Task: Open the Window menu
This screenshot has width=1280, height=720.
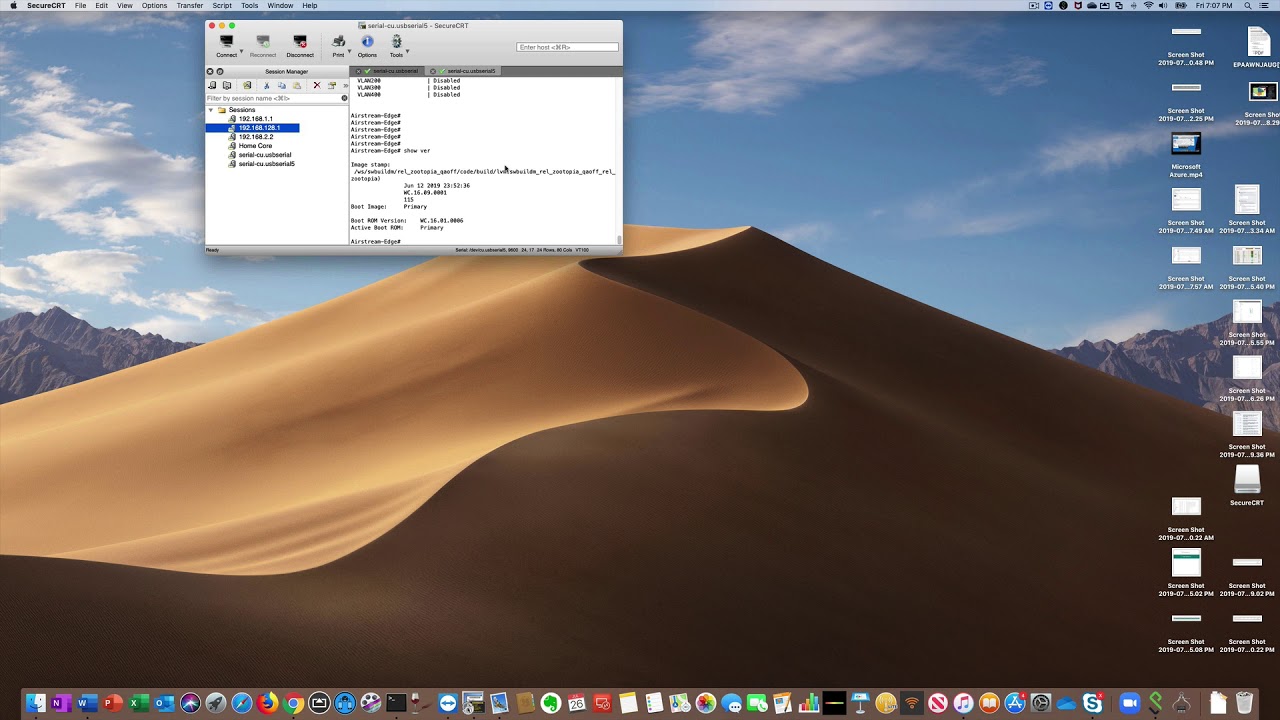Action: click(x=281, y=6)
